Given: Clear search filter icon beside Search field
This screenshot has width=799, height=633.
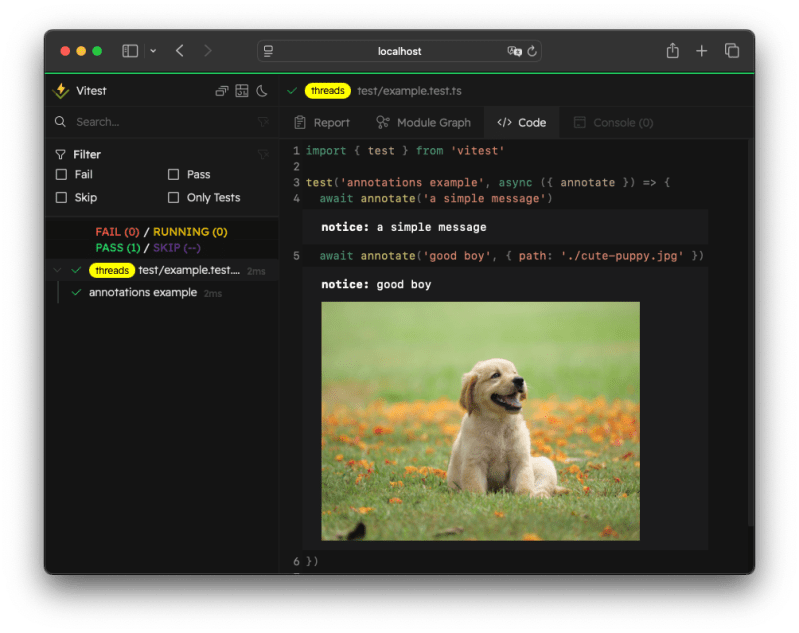Looking at the screenshot, I should tap(263, 122).
